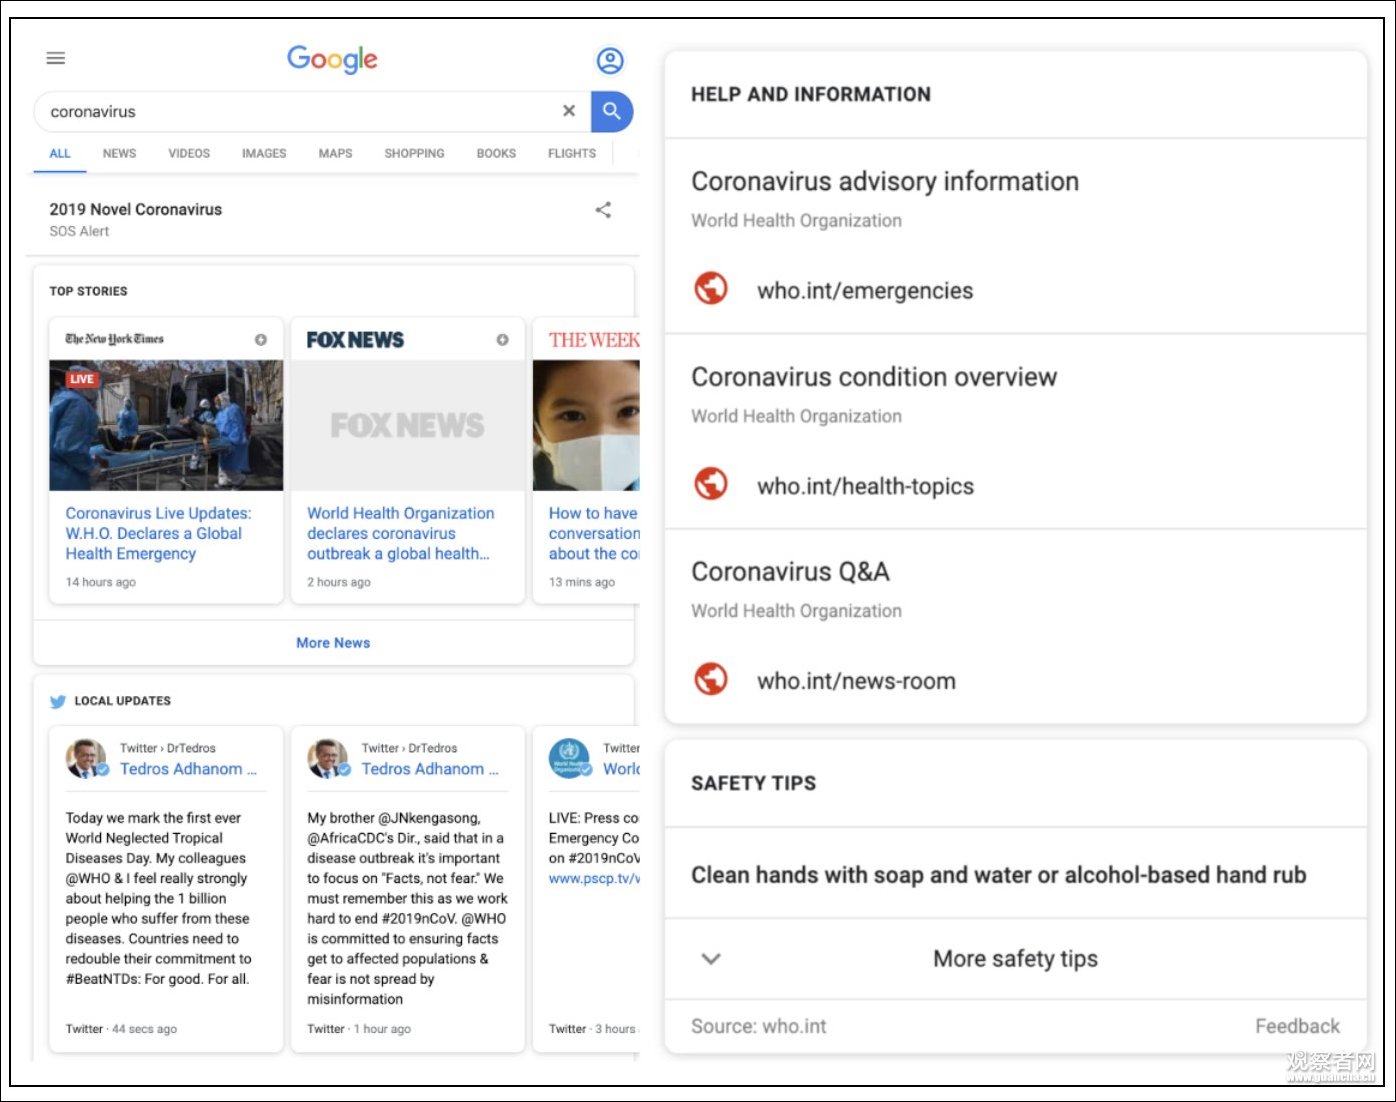Clear the coronavirus search text
The width and height of the screenshot is (1396, 1102).
click(569, 111)
